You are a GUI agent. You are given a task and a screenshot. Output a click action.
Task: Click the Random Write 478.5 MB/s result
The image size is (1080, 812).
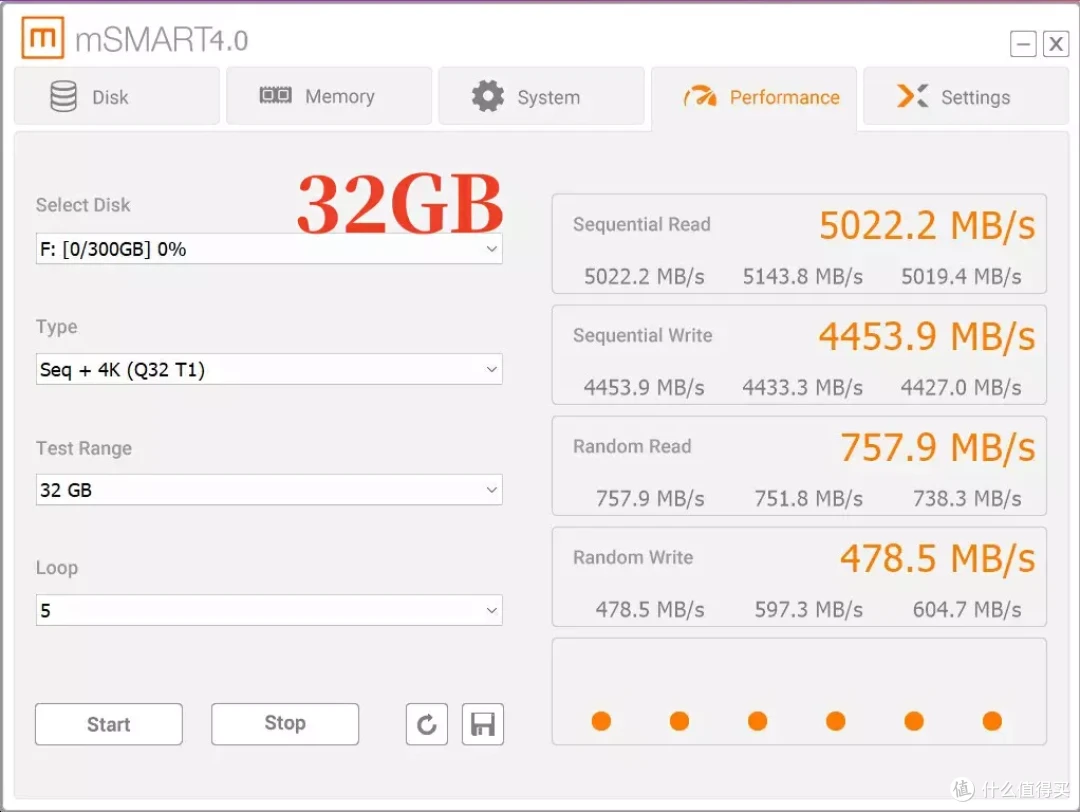[x=938, y=559]
